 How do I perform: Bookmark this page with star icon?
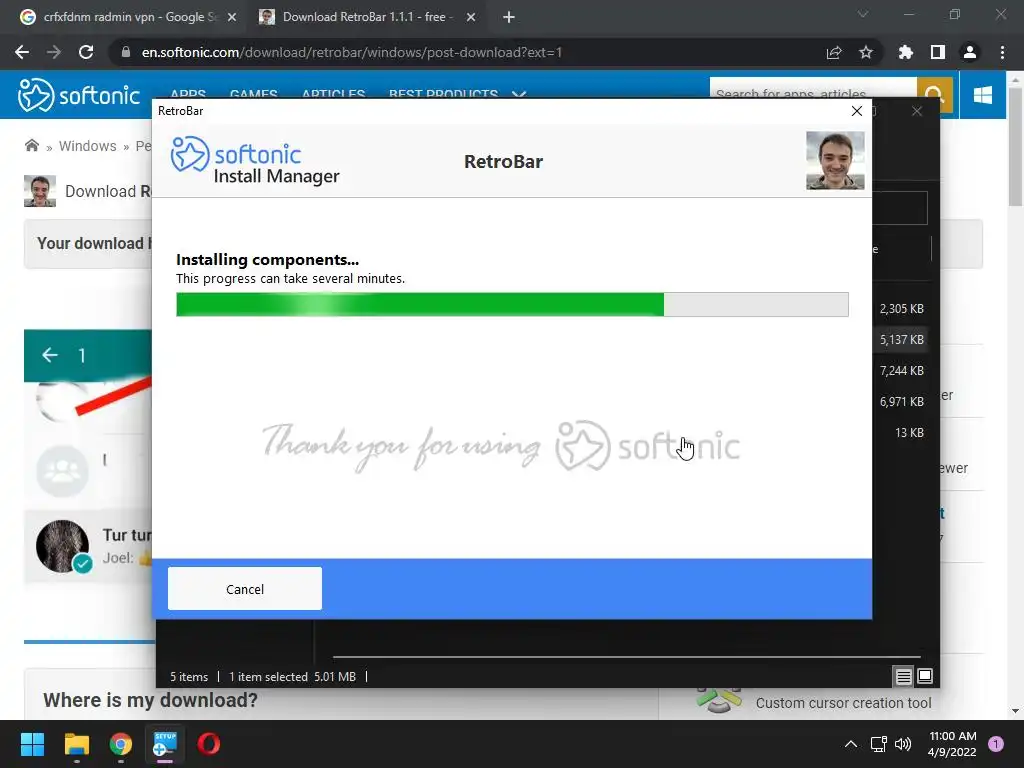pyautogui.click(x=866, y=52)
